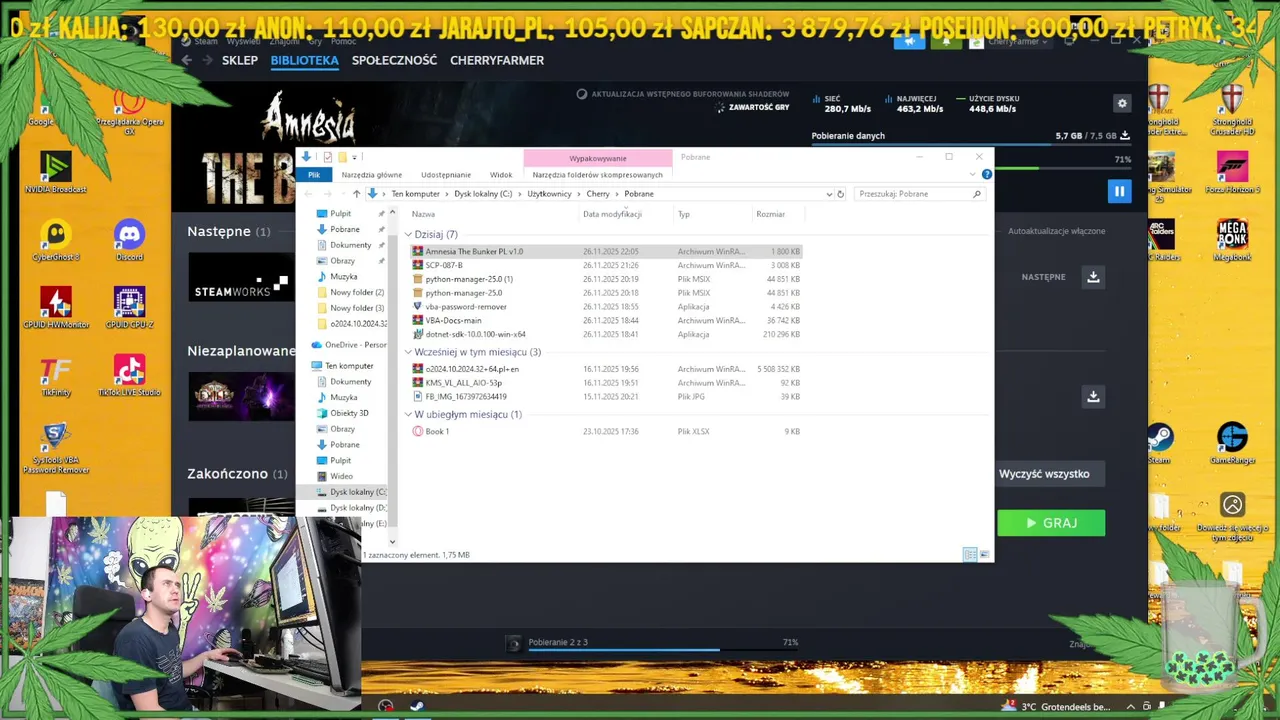1280x720 pixels.
Task: Open Narzędzia folderów skompresowanych tab
Action: pos(597,174)
